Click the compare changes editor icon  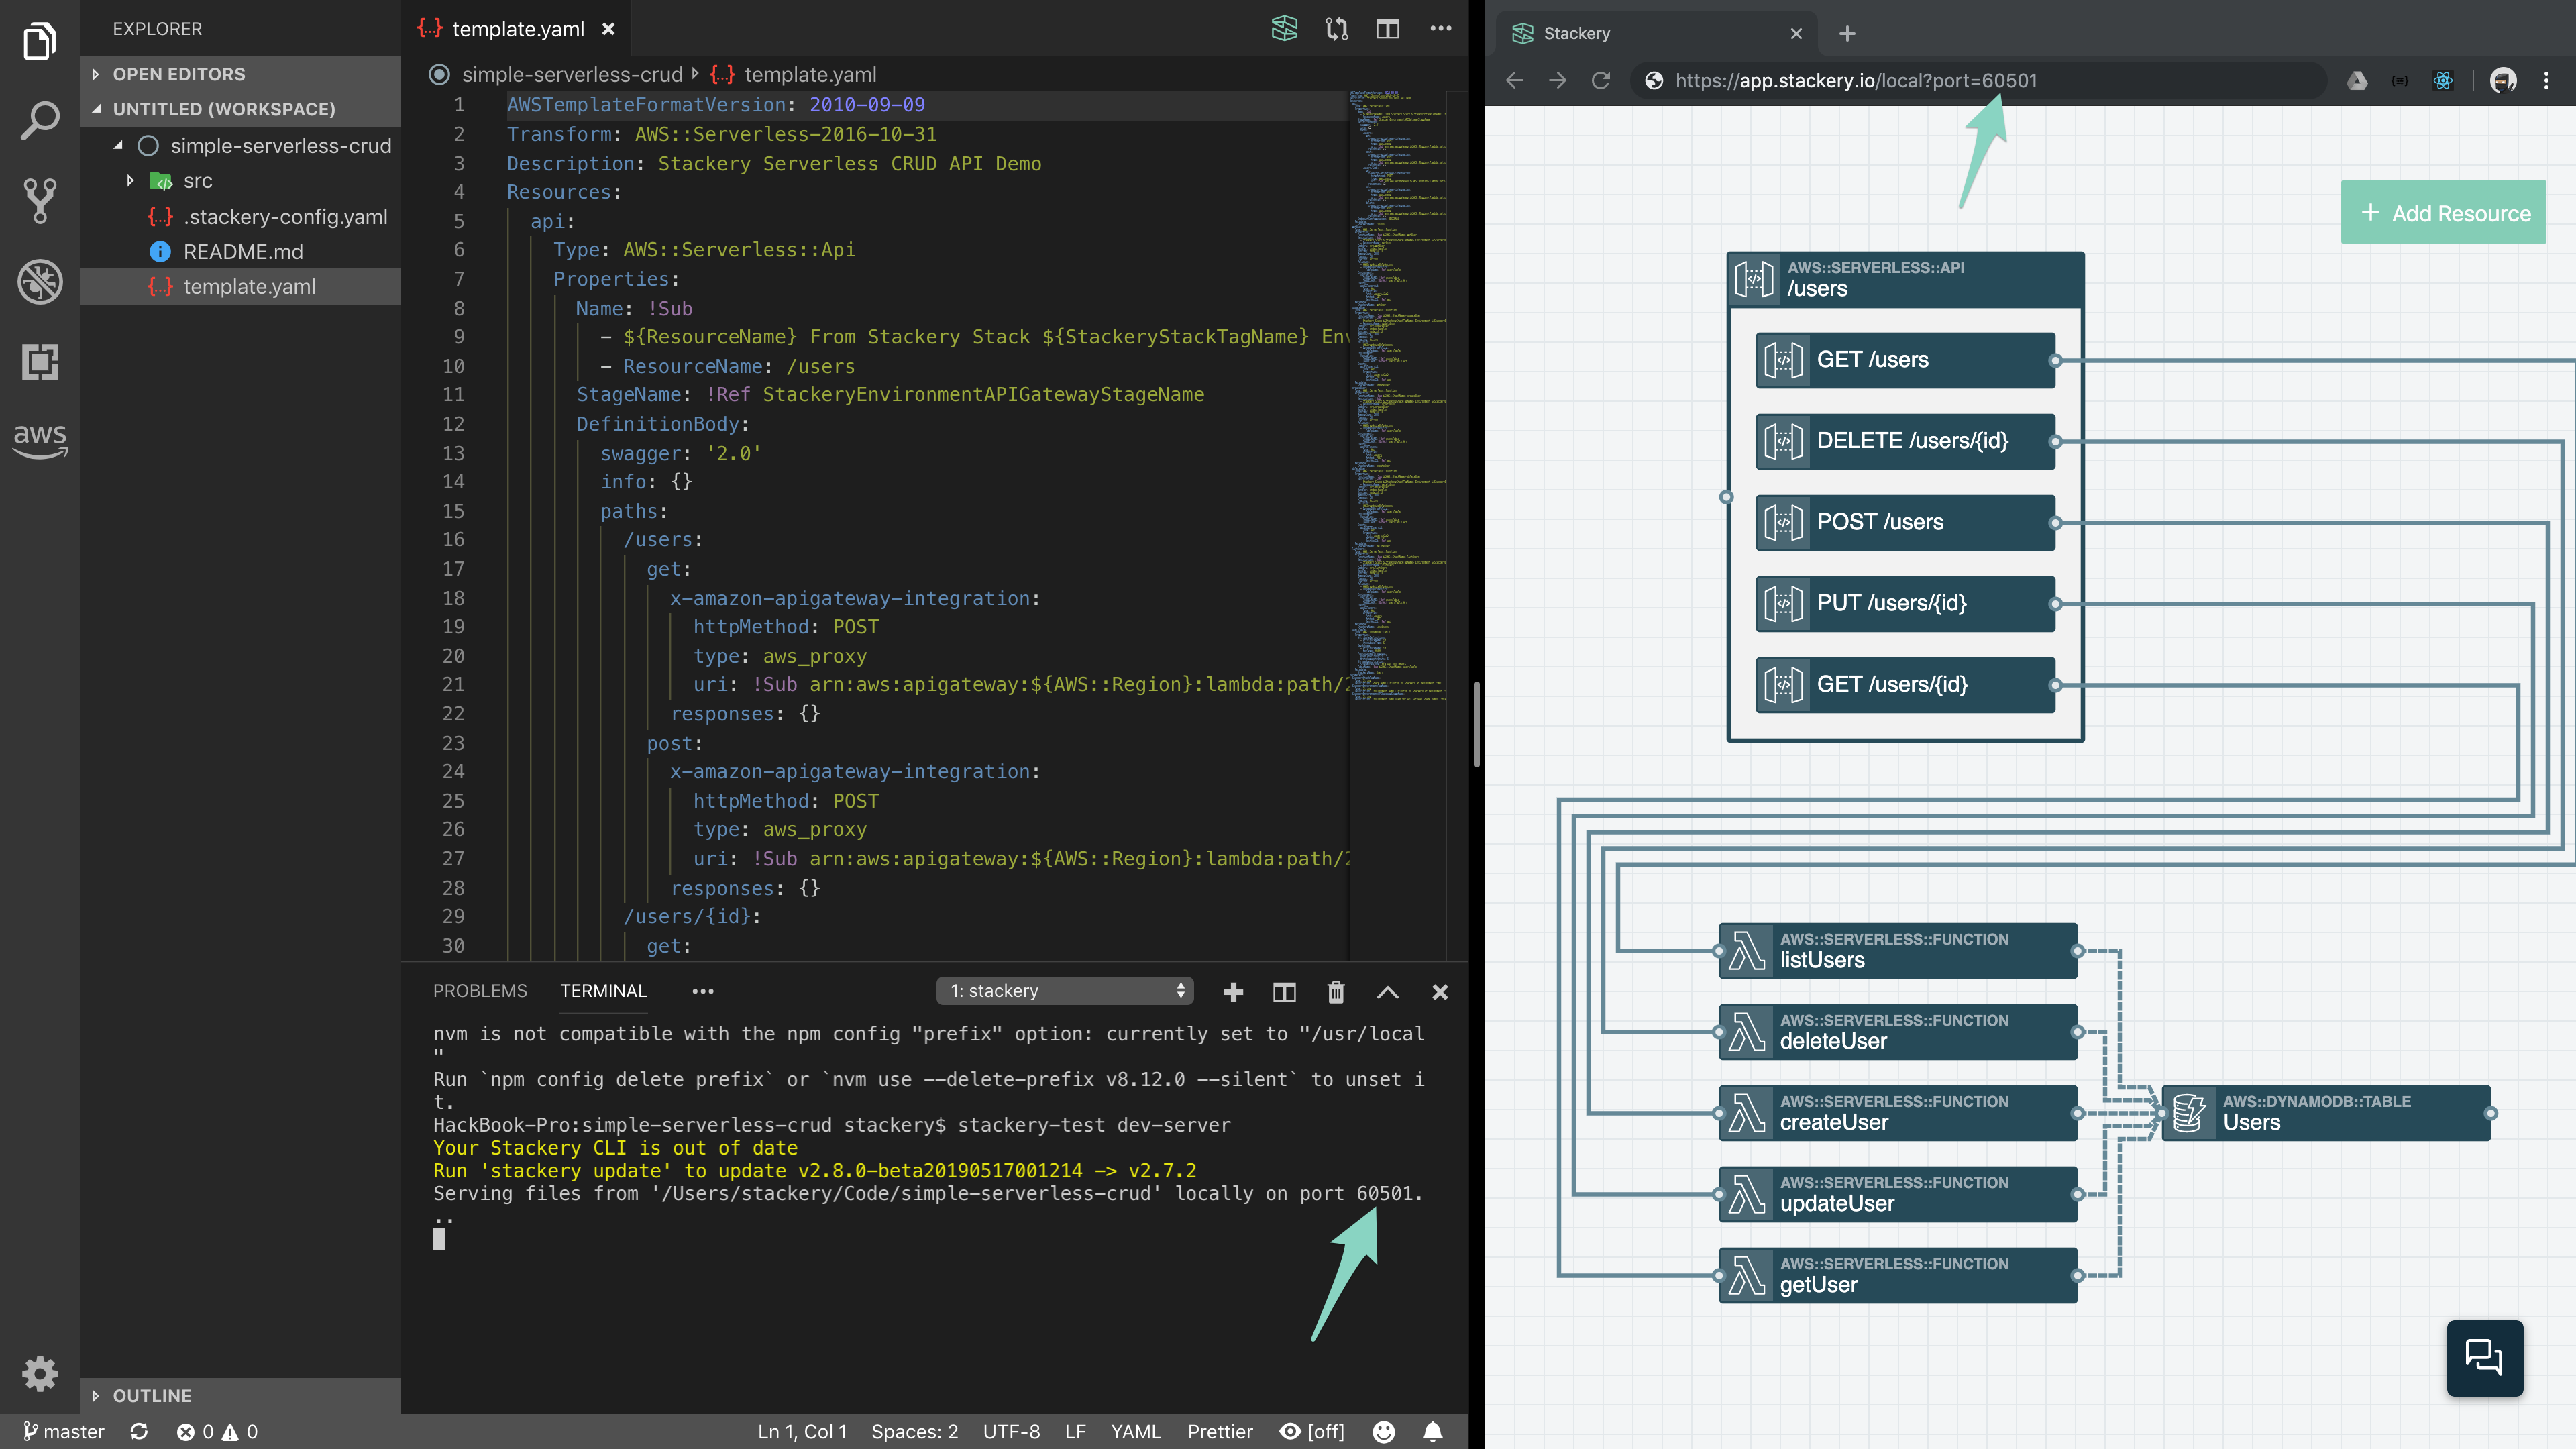[1337, 29]
